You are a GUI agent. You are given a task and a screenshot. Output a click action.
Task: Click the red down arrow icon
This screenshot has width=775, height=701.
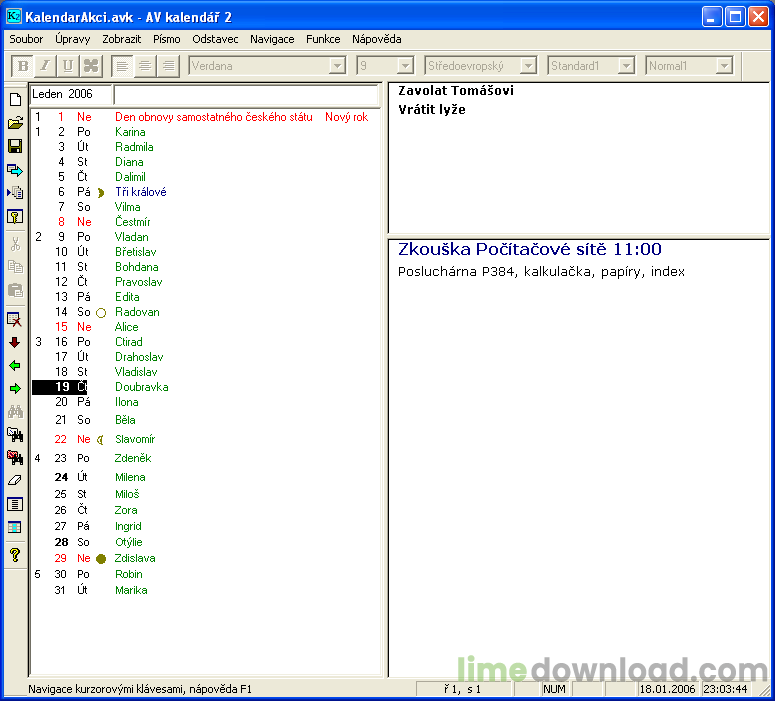point(15,342)
